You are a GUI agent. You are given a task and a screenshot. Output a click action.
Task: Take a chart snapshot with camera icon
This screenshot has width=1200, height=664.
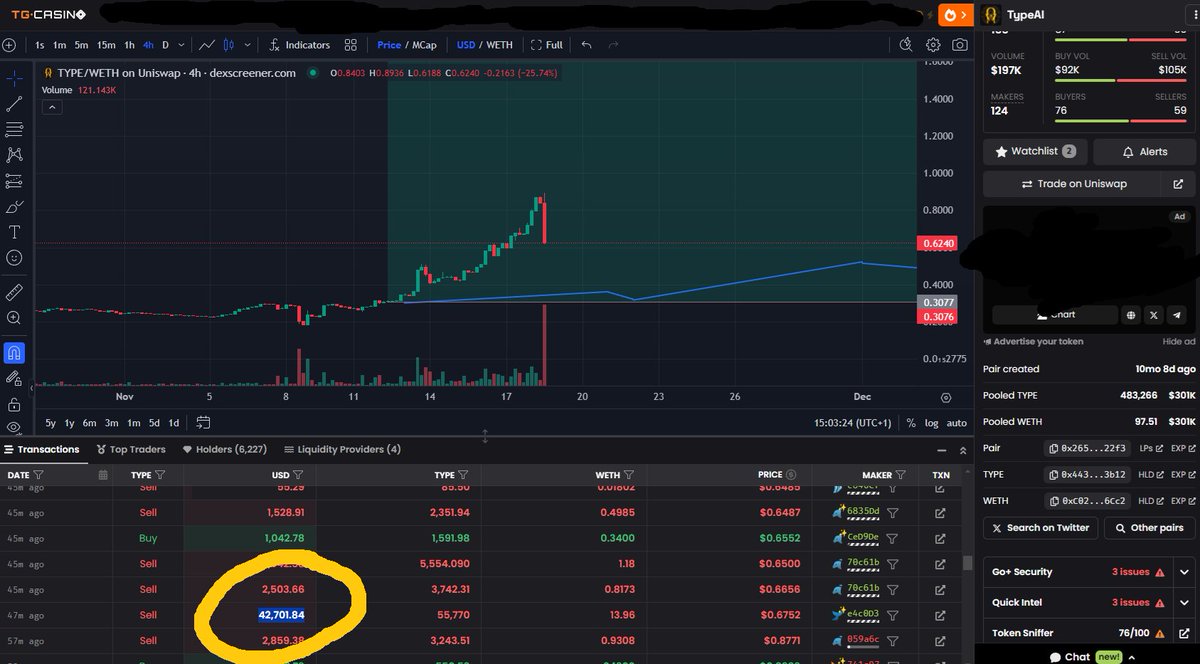tap(960, 45)
